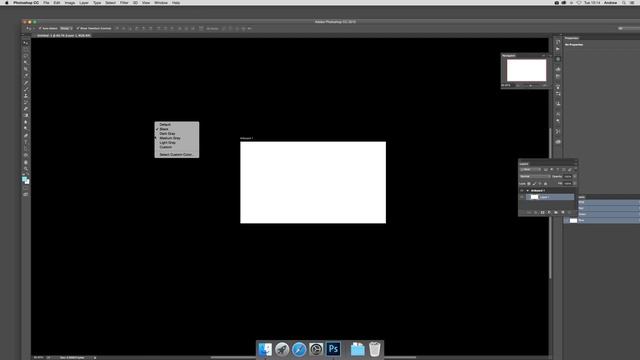Screen dimensions: 640x360
Task: Open the Layers blend mode Normal dropdown
Action: (x=535, y=176)
